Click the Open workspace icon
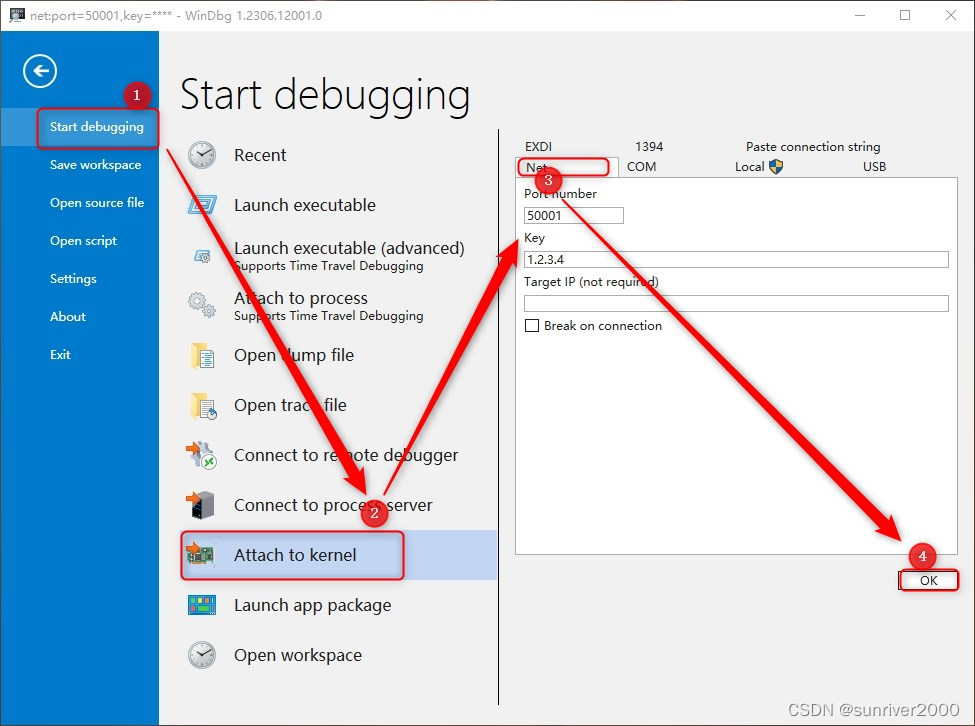The height and width of the screenshot is (726, 975). [x=203, y=655]
